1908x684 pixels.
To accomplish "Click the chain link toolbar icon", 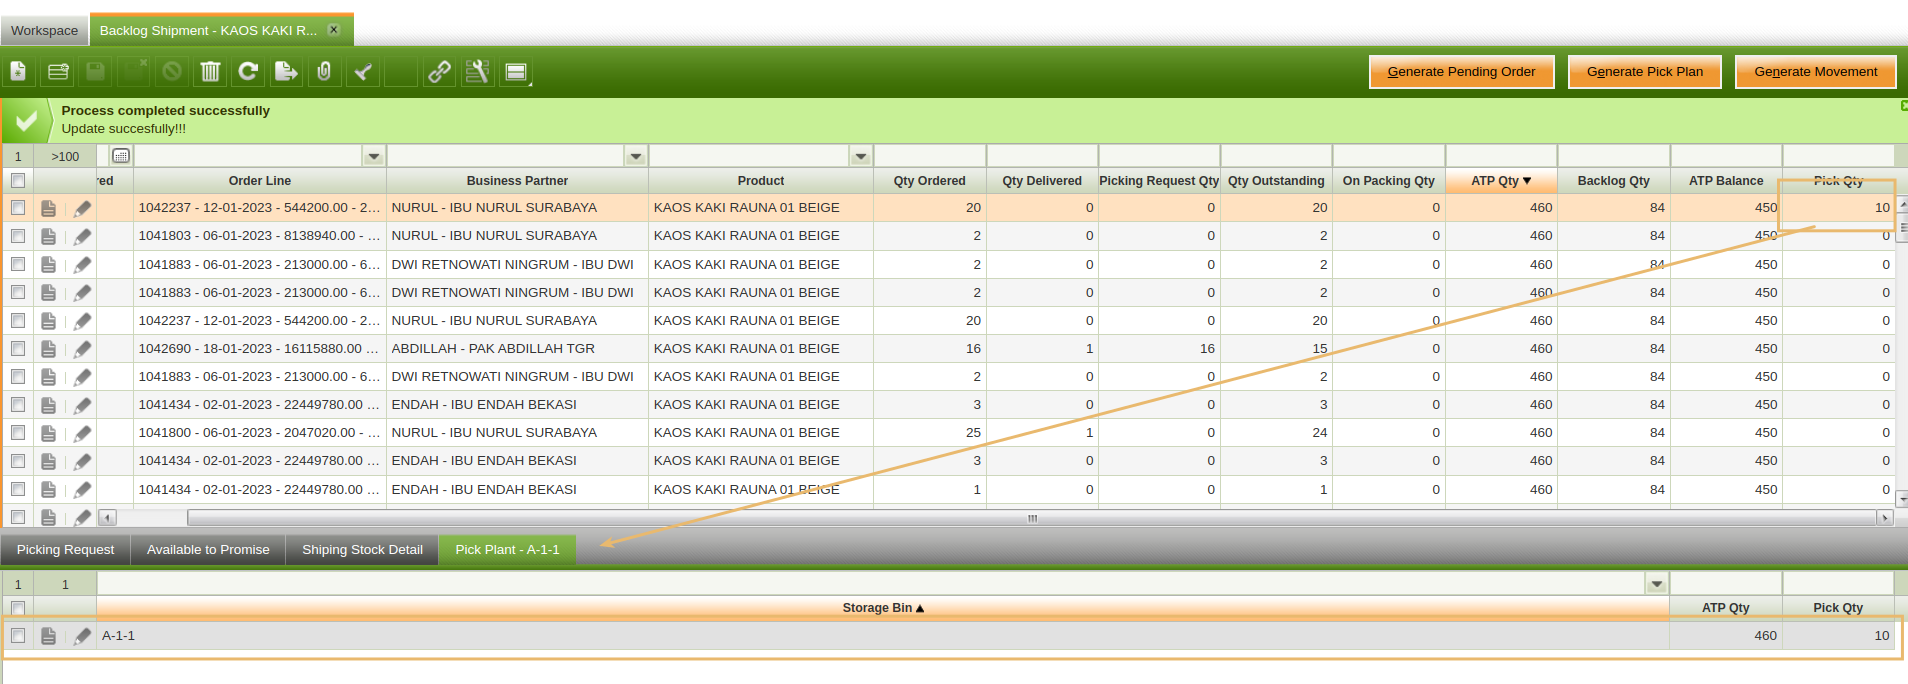I will [439, 72].
